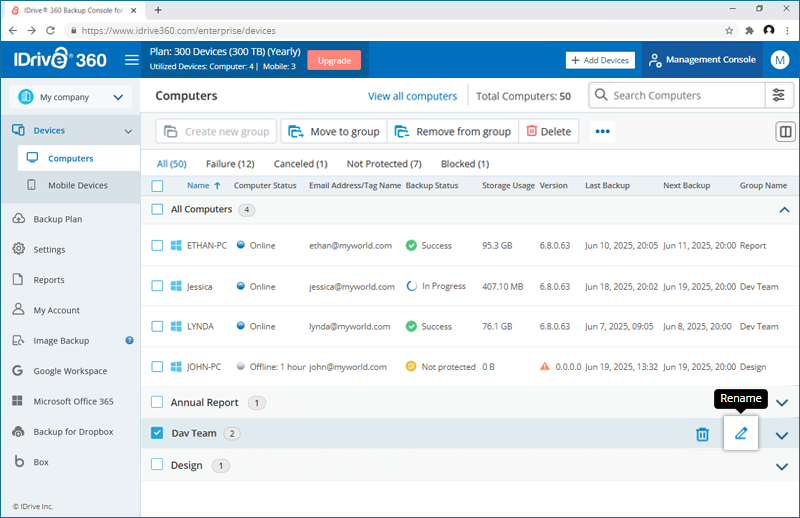The height and width of the screenshot is (518, 800).
Task: Open search filter settings icon
Action: [x=779, y=95]
